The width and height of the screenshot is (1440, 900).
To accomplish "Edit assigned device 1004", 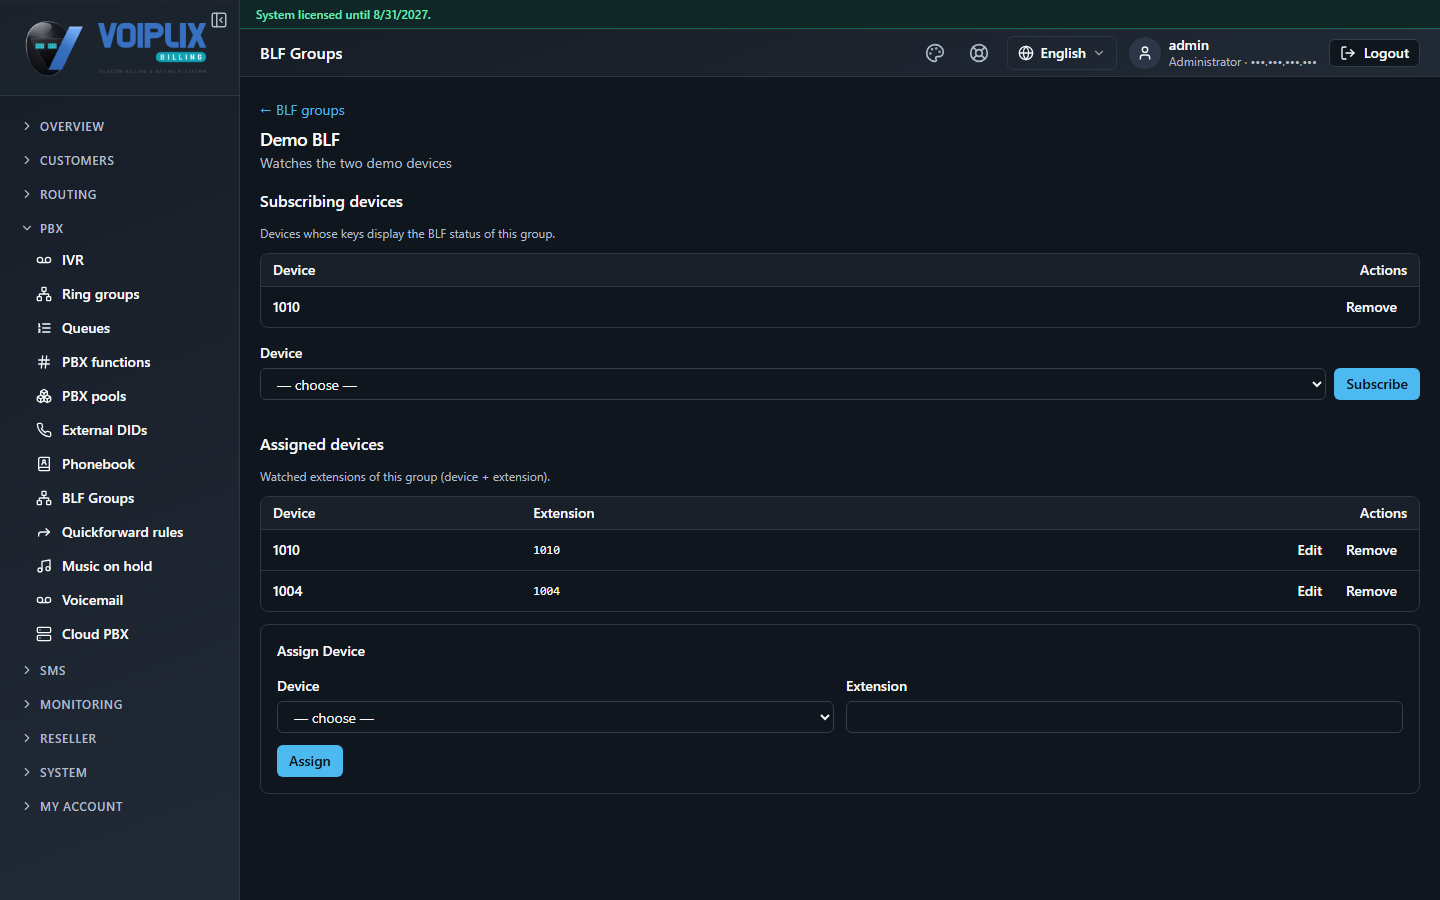I will (x=1309, y=591).
